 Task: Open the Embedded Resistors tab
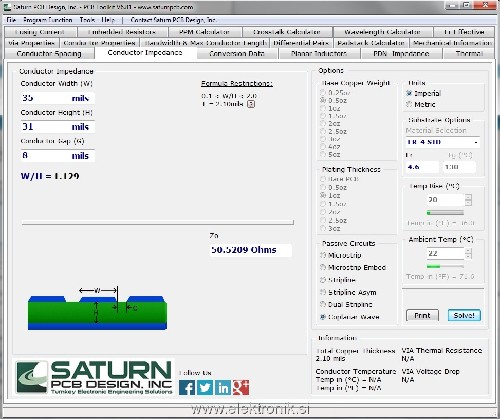[122, 32]
